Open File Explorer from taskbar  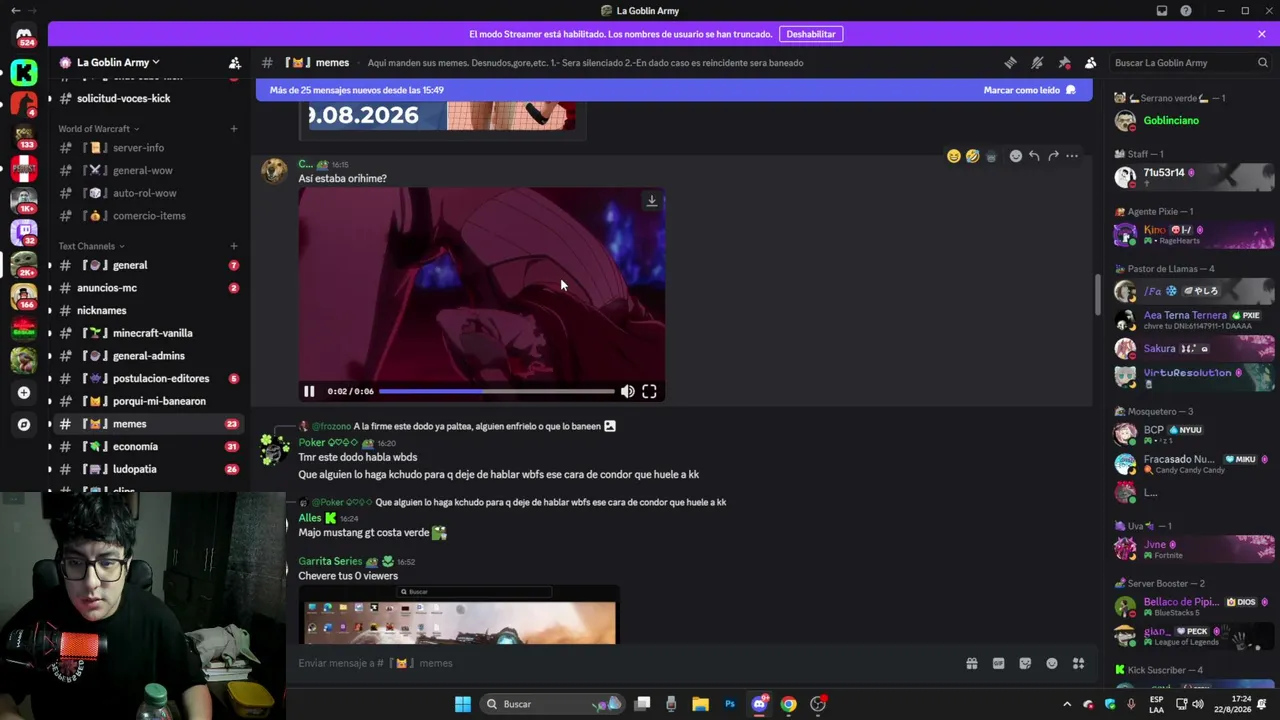click(700, 704)
